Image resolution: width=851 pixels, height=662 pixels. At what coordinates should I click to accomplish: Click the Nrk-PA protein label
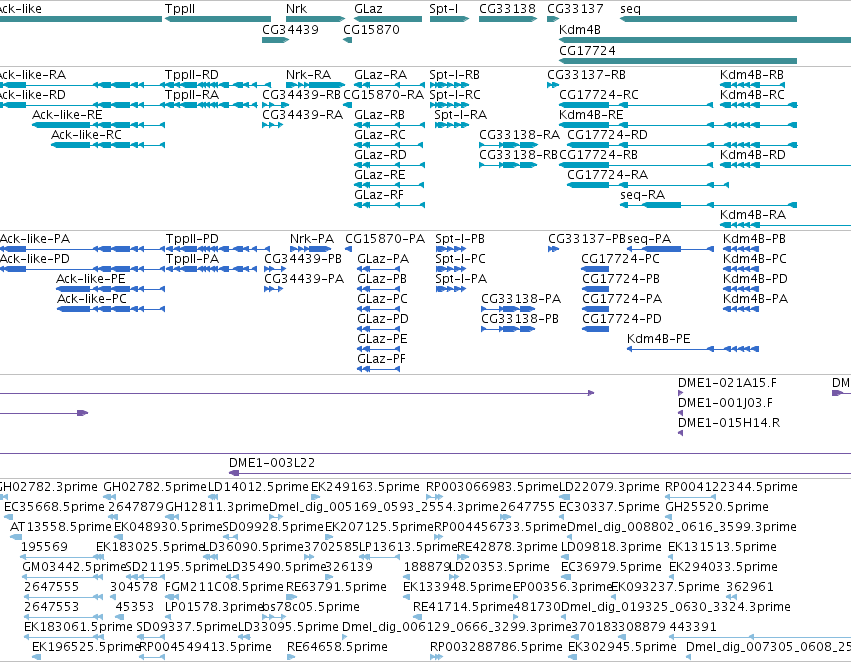point(312,239)
